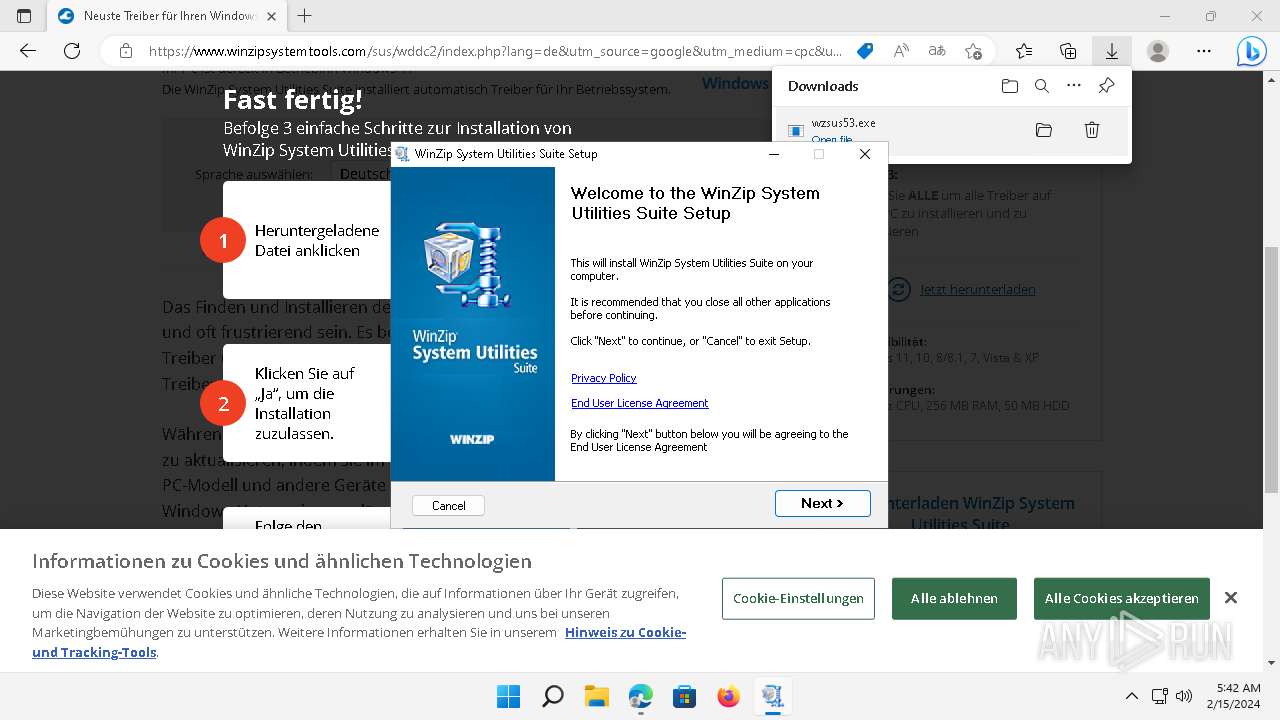Open network and volume quick settings
The width and height of the screenshot is (1280, 720).
click(1172, 696)
